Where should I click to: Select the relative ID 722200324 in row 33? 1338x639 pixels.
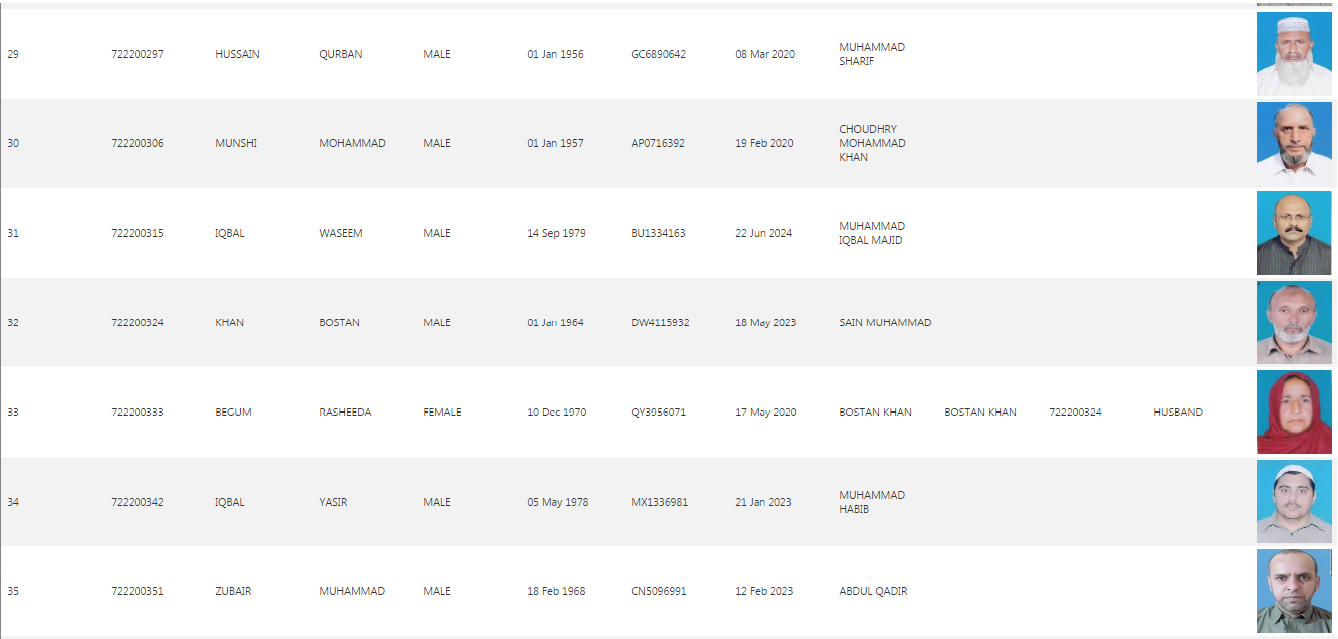click(x=1075, y=412)
